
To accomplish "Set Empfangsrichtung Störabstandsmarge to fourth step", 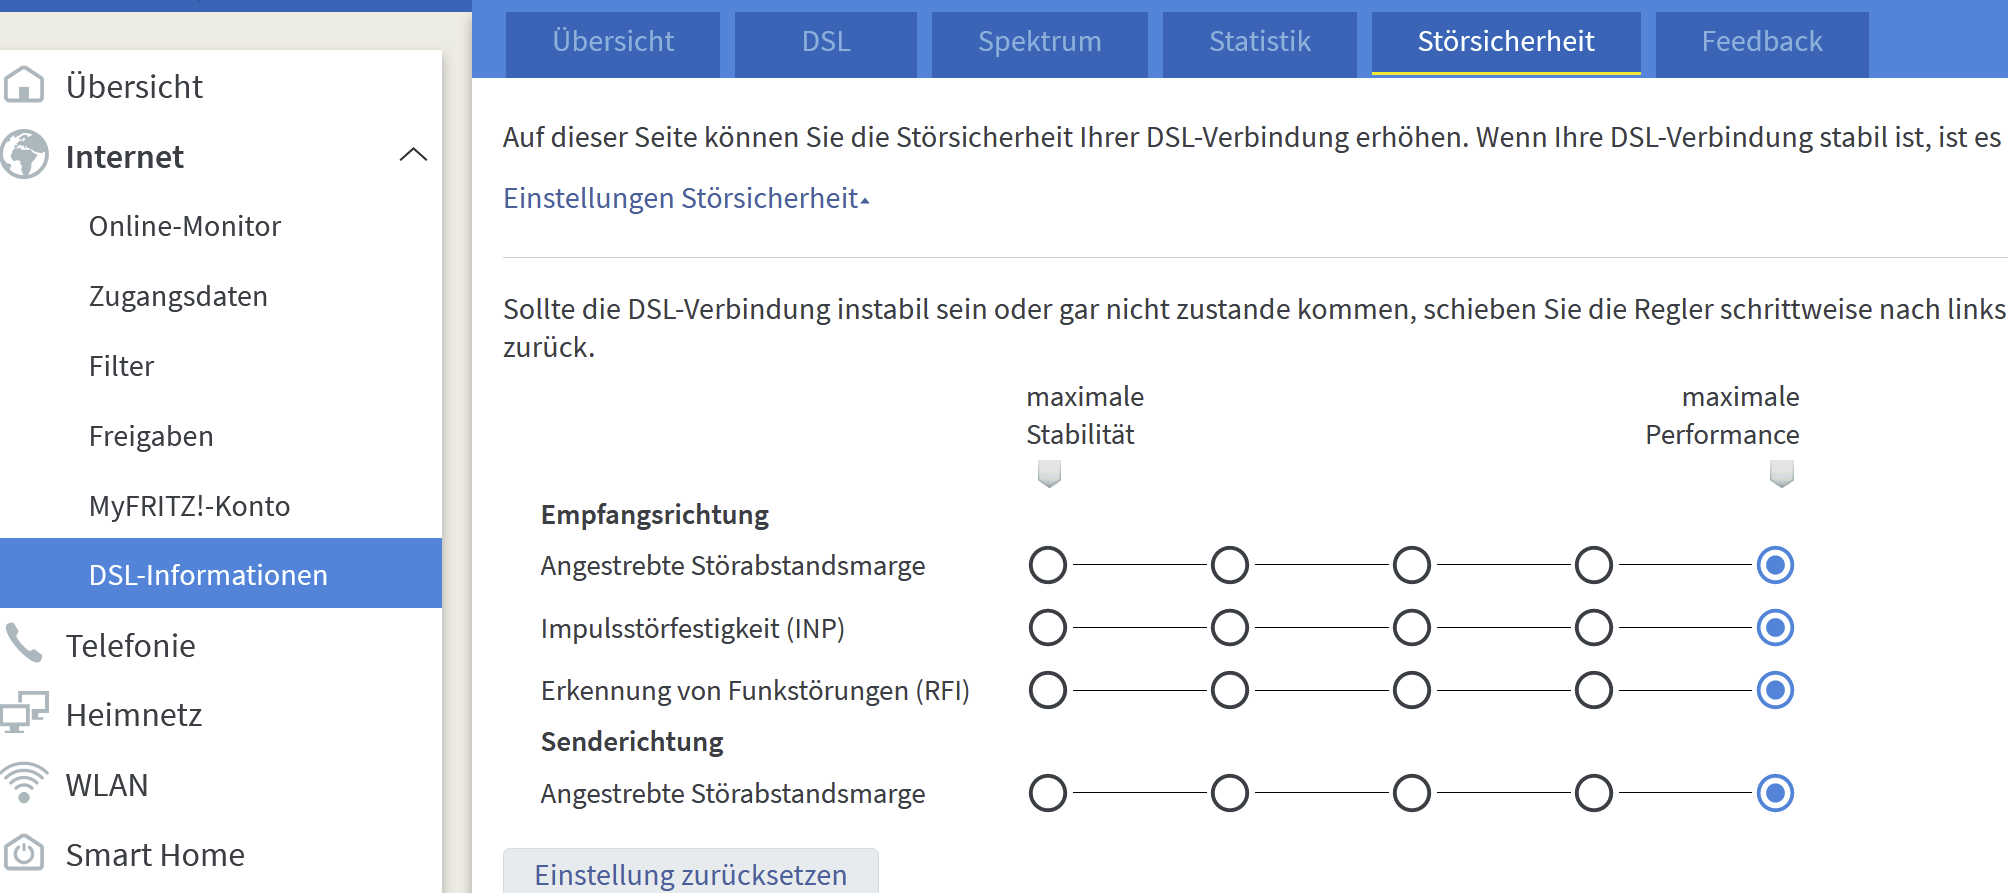I will click(x=1594, y=565).
